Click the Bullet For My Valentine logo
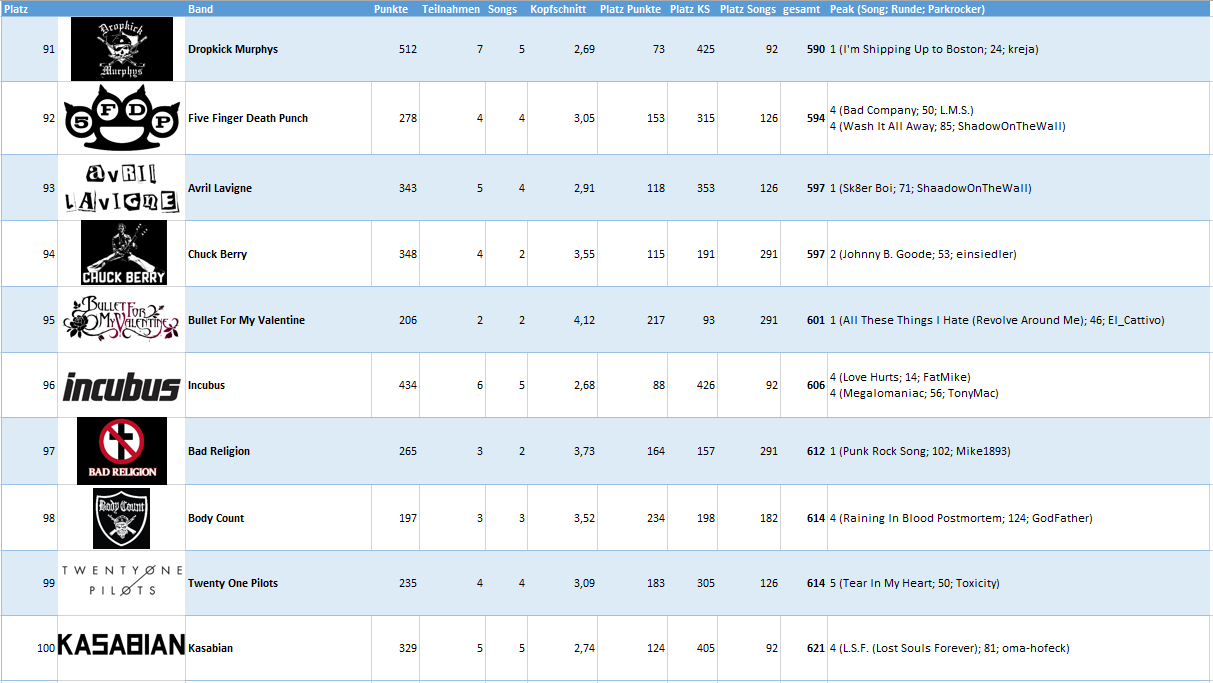The image size is (1213, 683). 121,319
